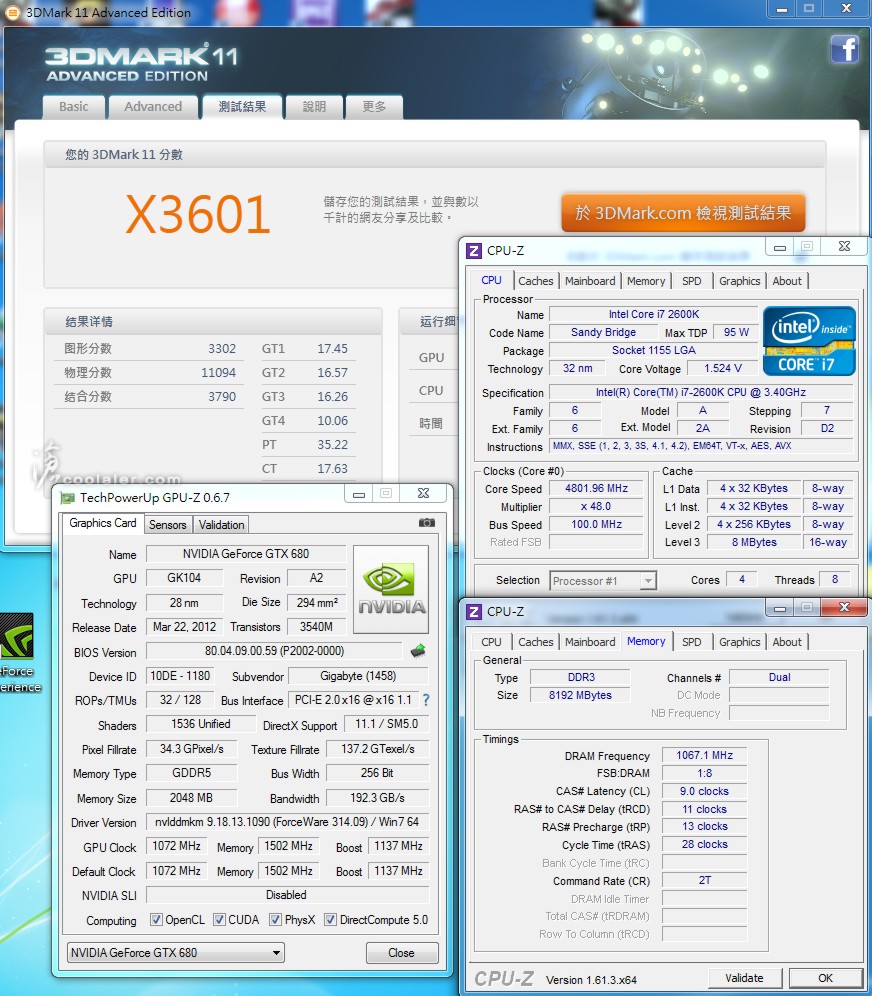
Task: Click the lower CPU-Z Memory window's Z icon
Action: [474, 611]
